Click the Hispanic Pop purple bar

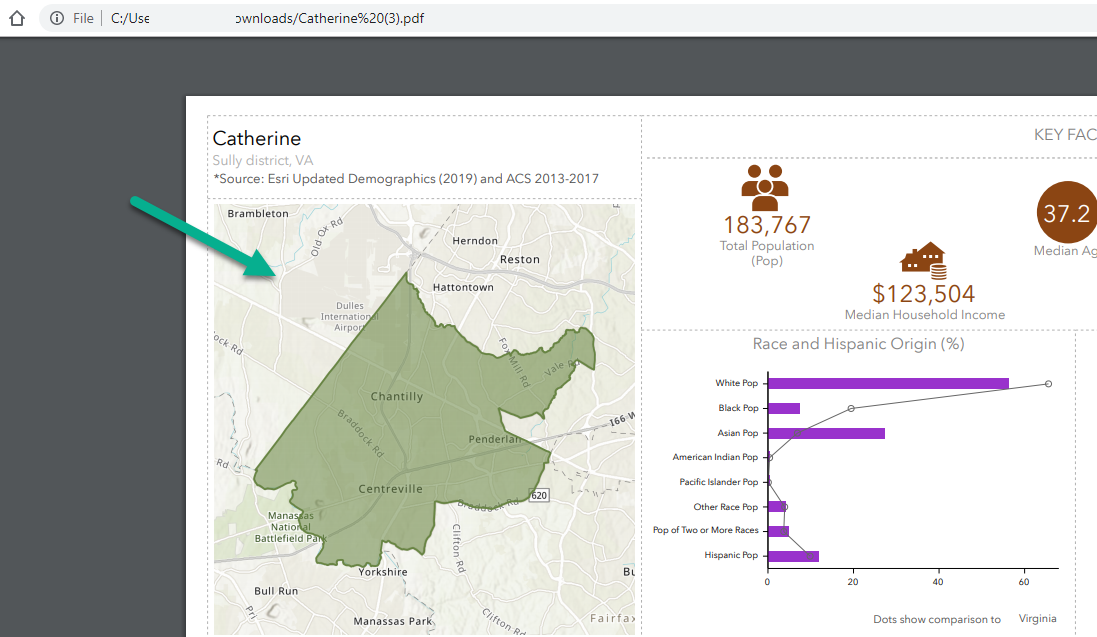click(793, 555)
